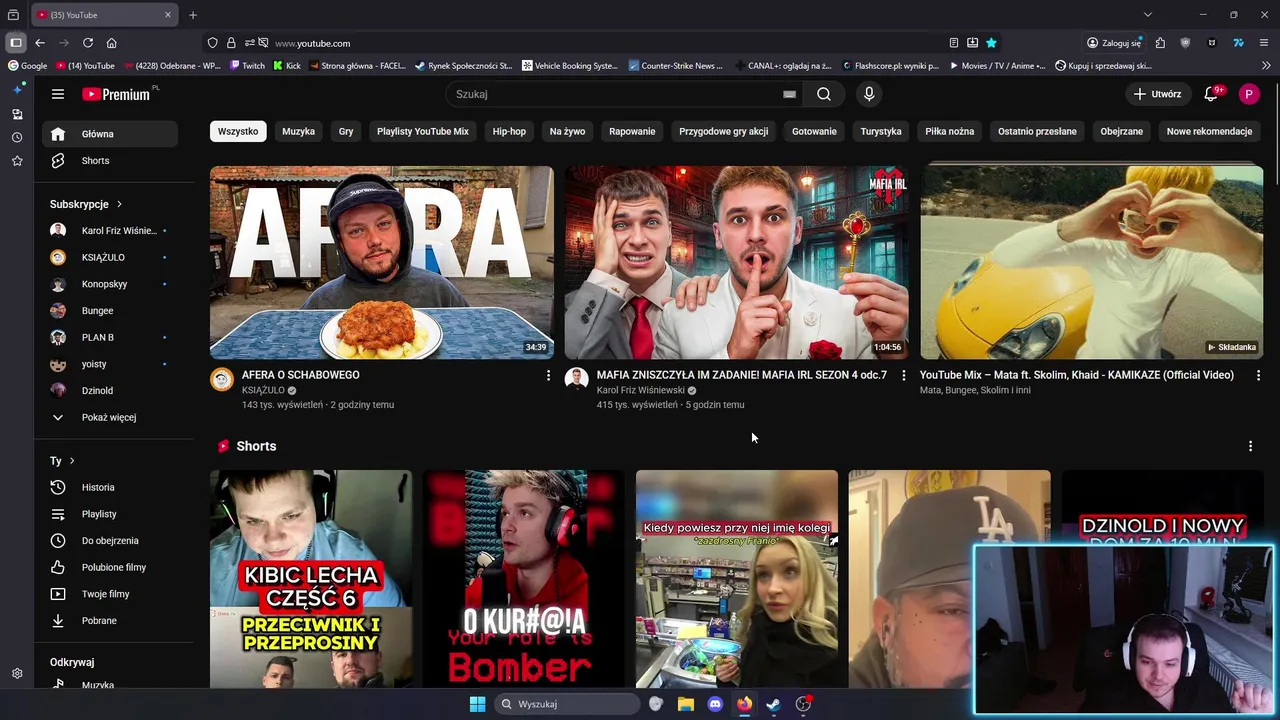Click the KSIĄŻULO channel avatar under the video
Screen dimensions: 1280x720
coord(222,379)
